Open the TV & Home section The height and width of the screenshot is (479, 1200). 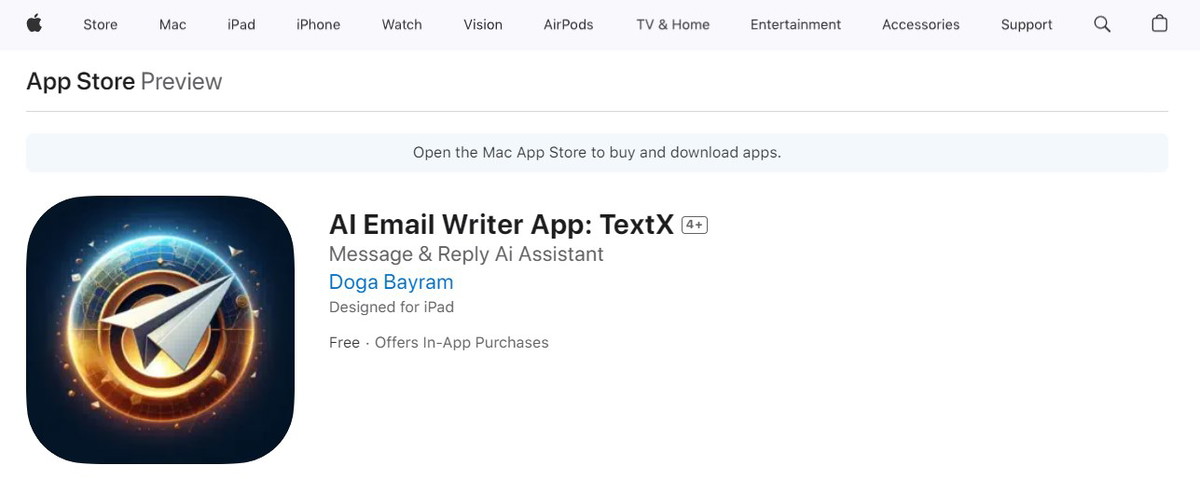672,24
